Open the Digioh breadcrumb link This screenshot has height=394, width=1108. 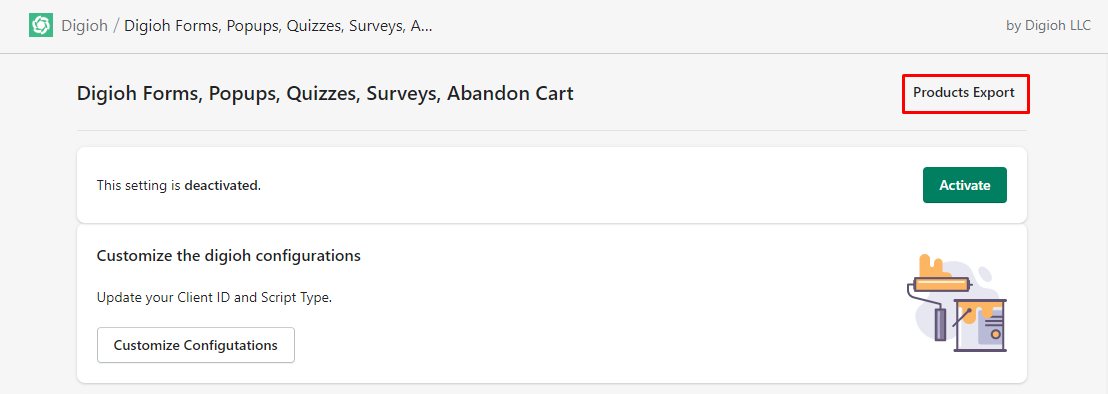point(85,26)
